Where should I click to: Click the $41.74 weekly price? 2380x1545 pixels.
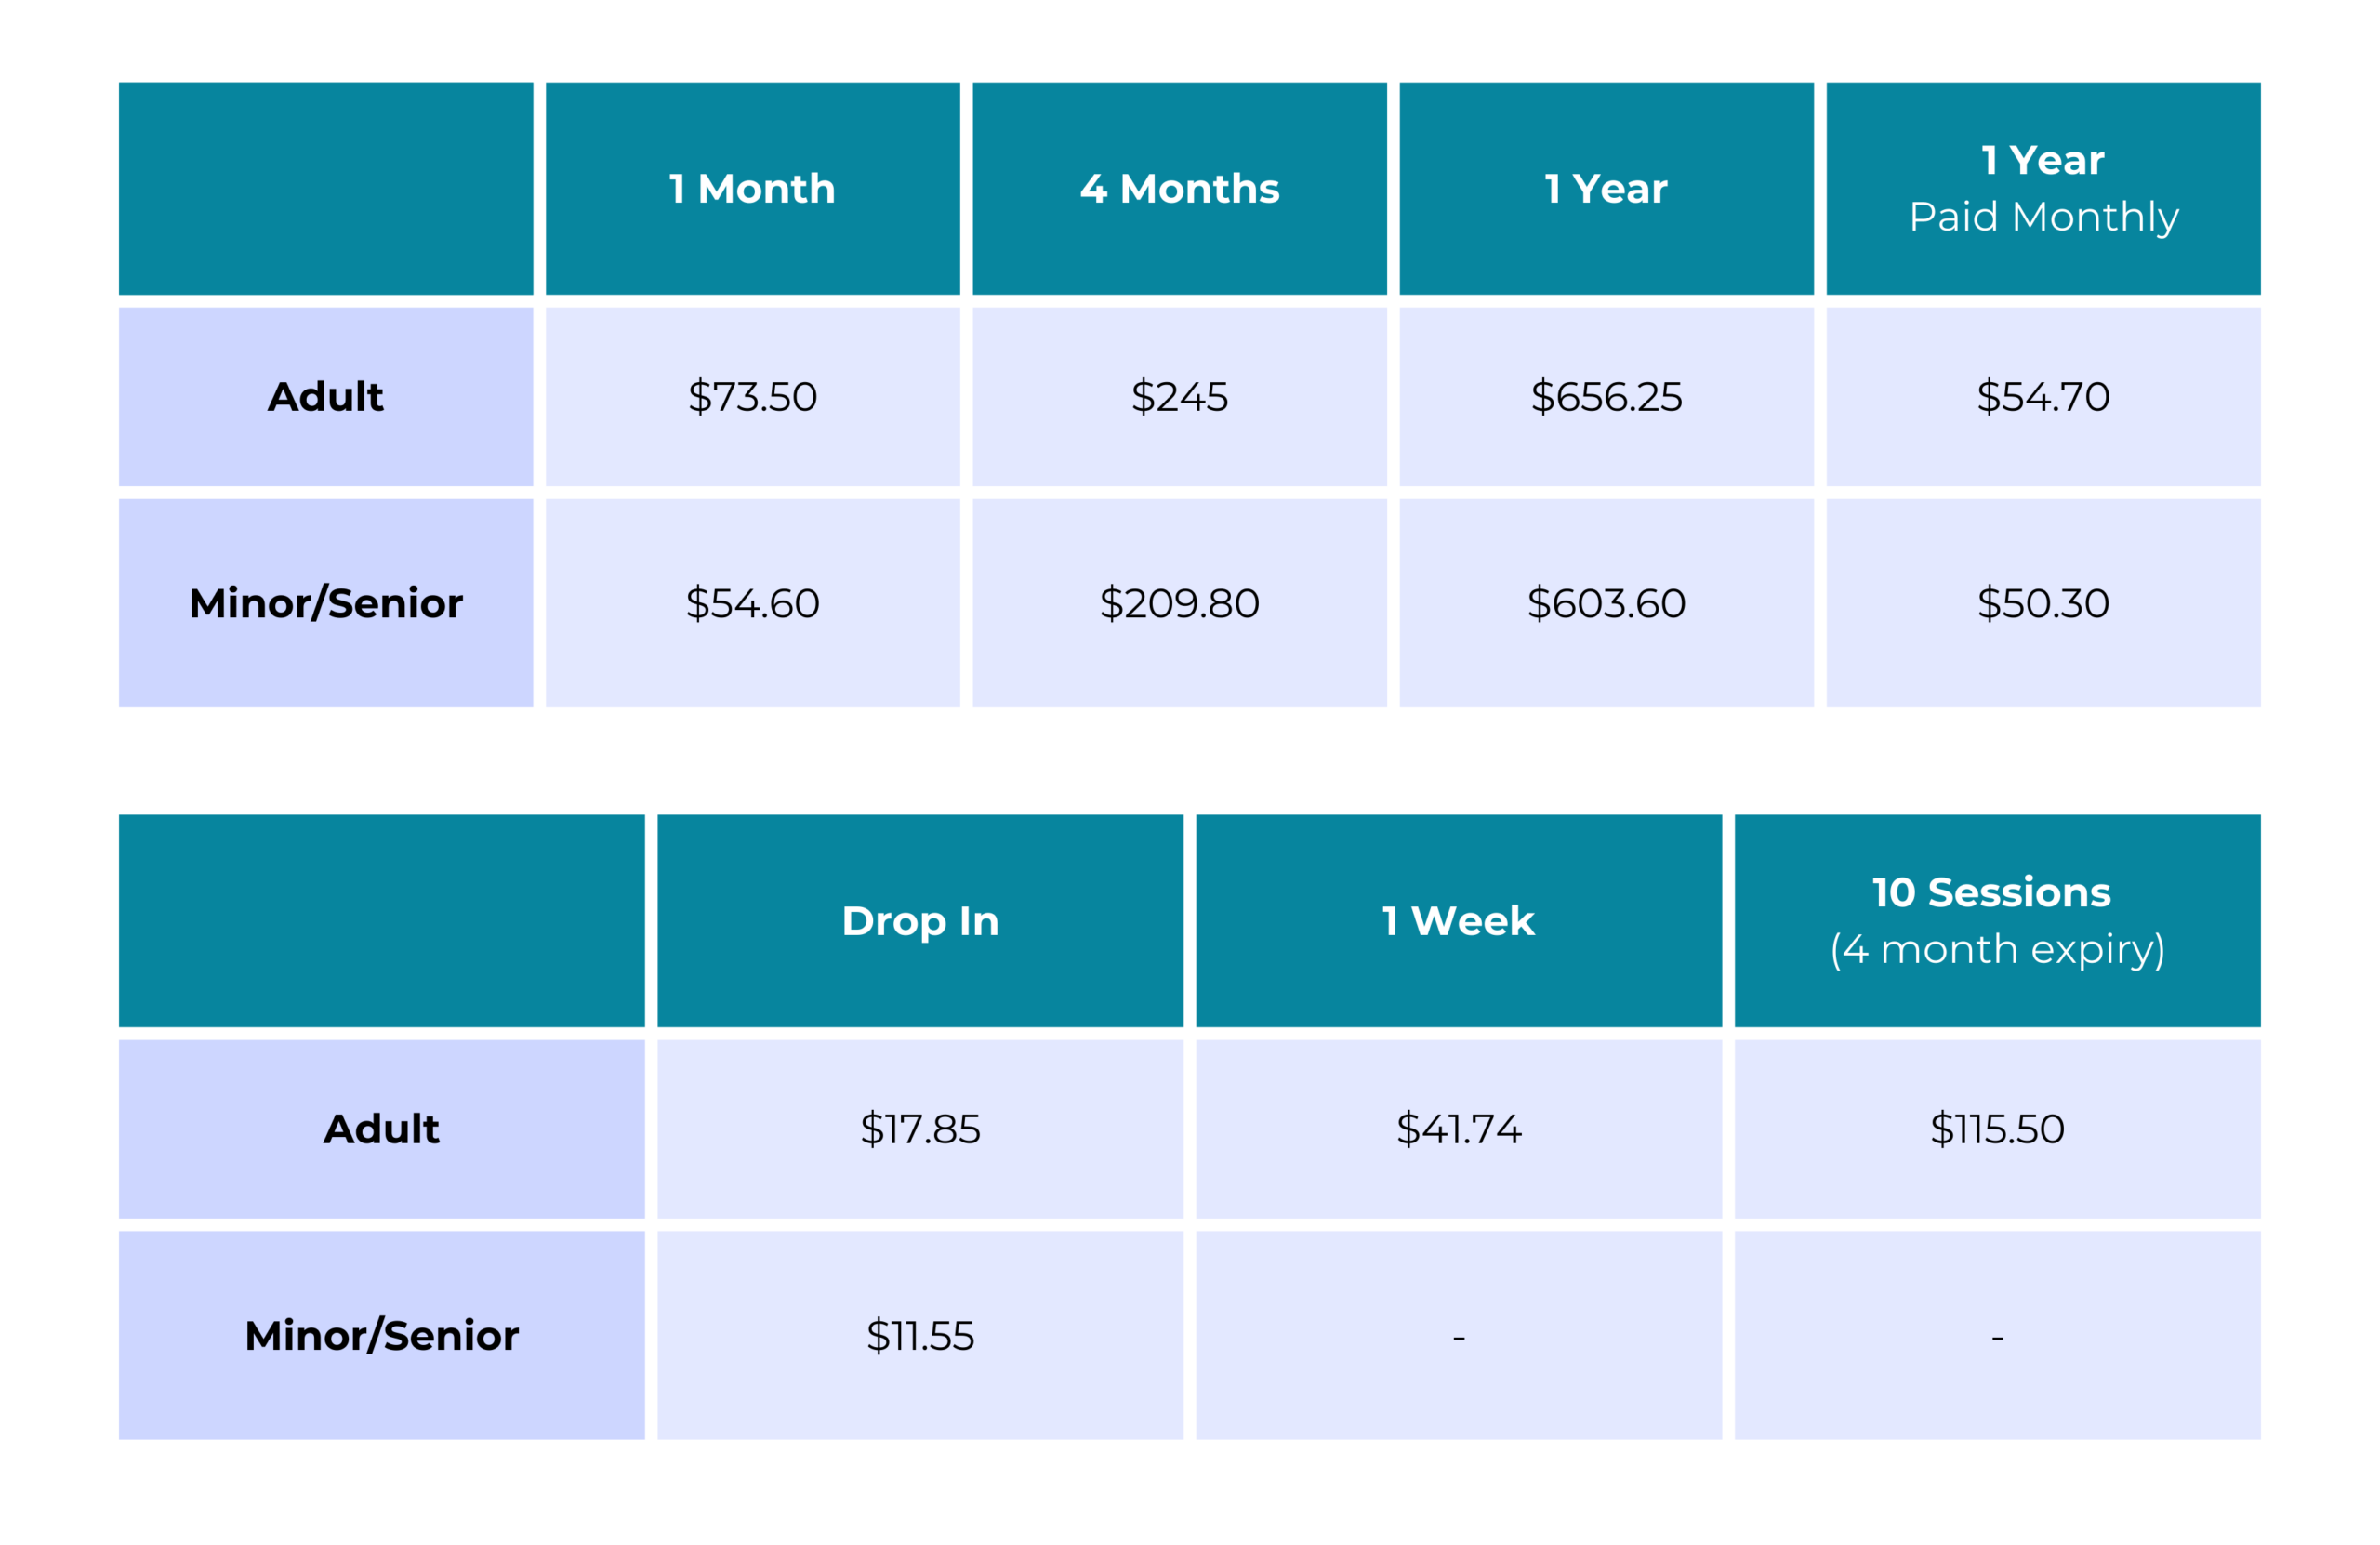1458,1129
